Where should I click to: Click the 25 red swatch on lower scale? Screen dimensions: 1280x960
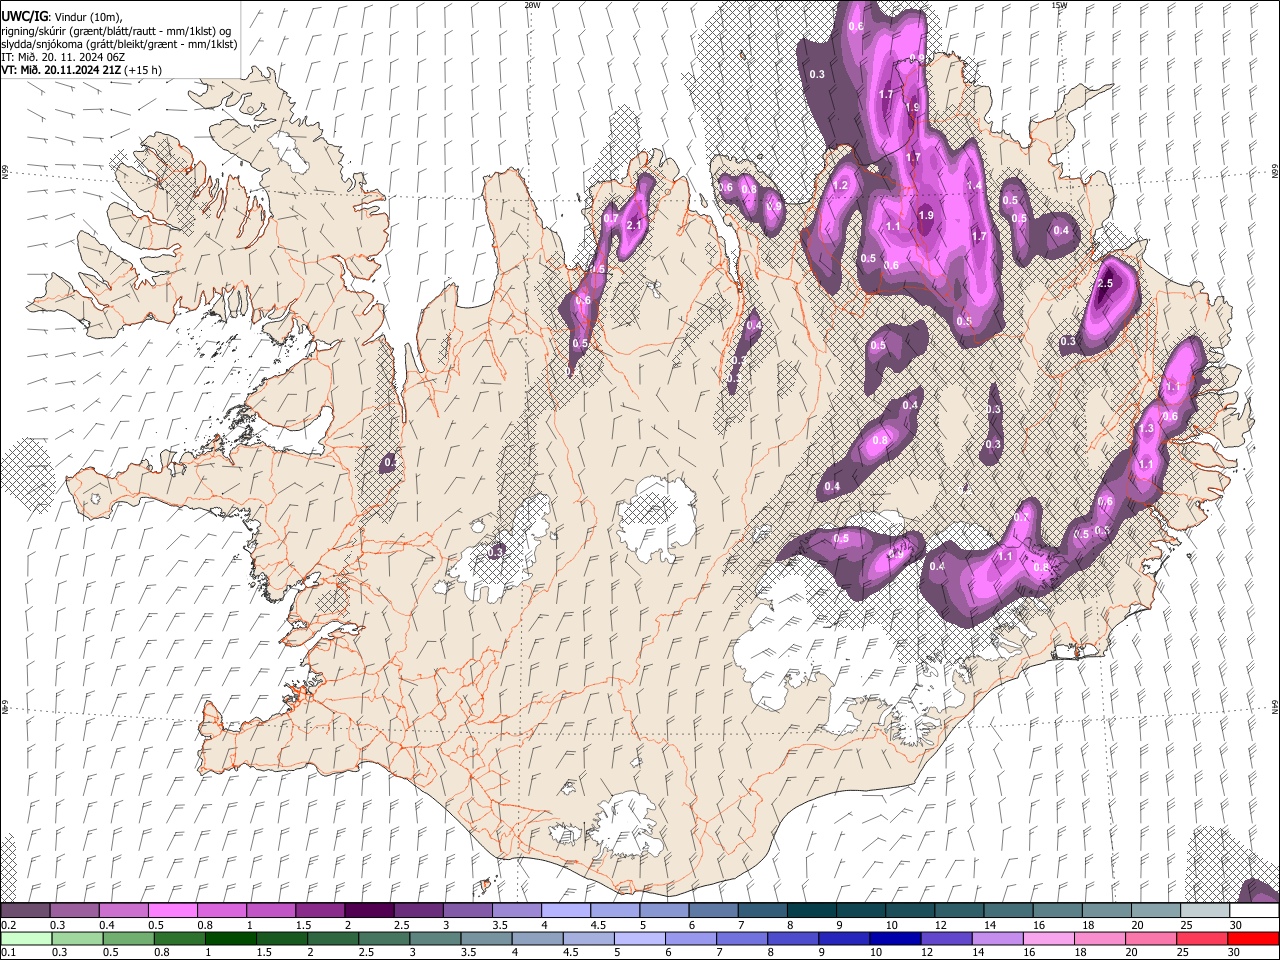[x=1202, y=938]
